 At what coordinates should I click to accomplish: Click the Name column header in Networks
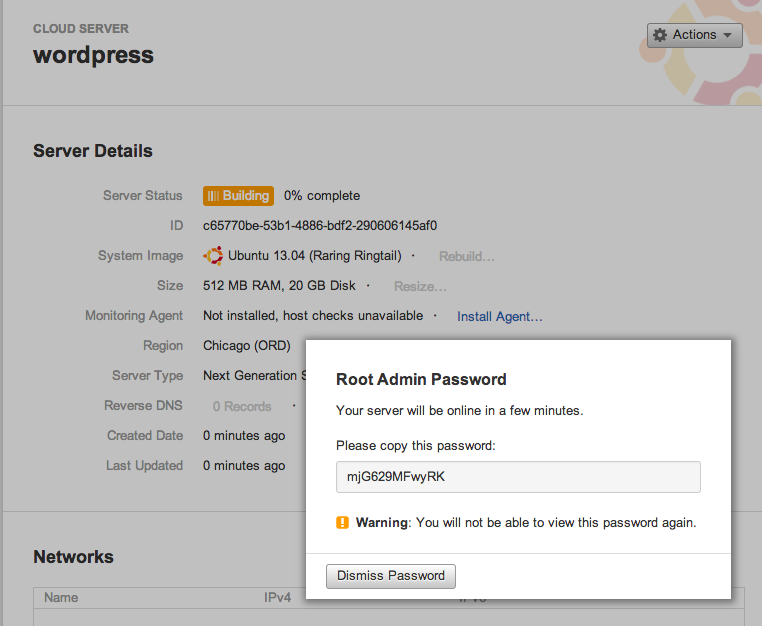click(x=61, y=597)
